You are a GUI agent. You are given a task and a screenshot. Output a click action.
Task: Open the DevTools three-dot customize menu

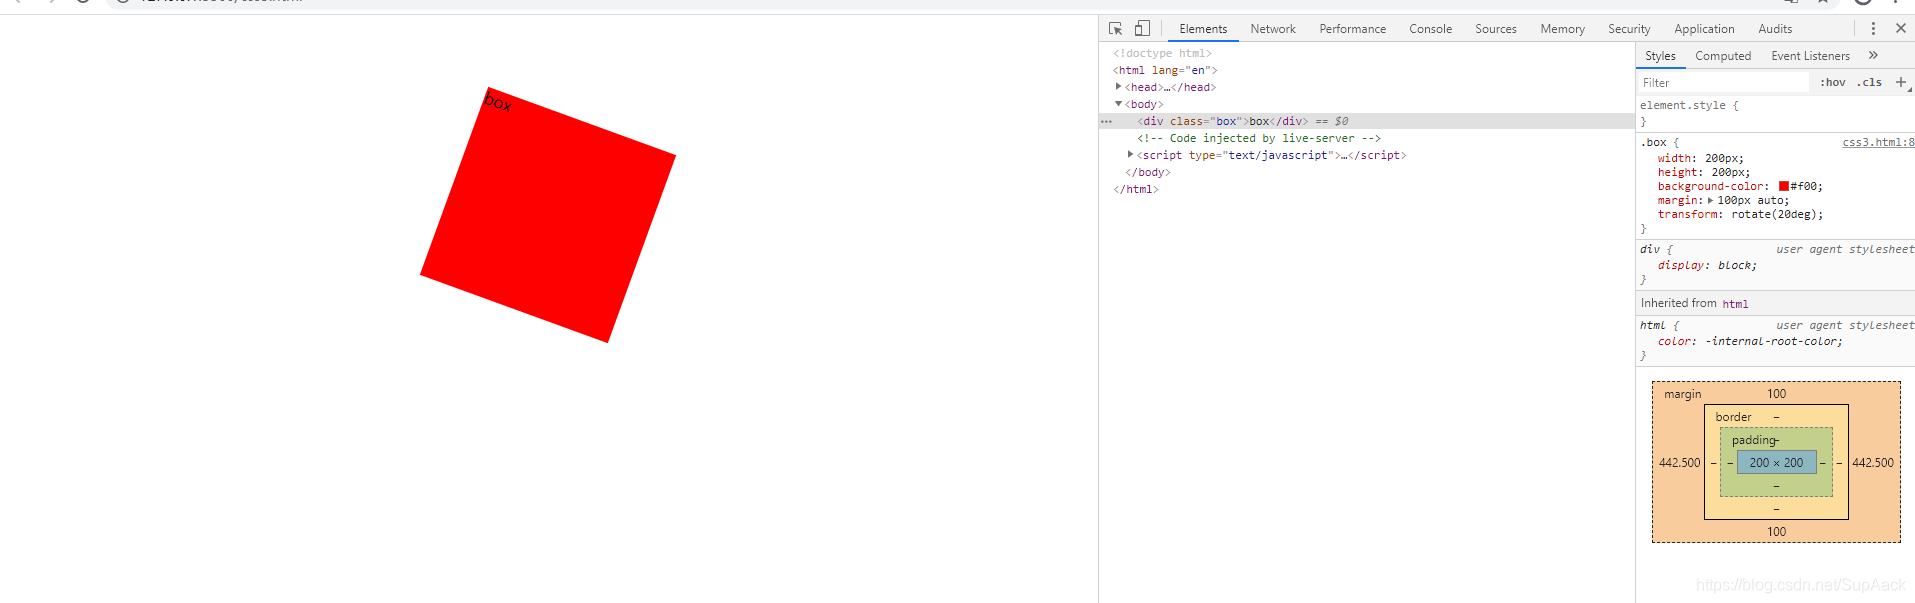pos(1873,29)
